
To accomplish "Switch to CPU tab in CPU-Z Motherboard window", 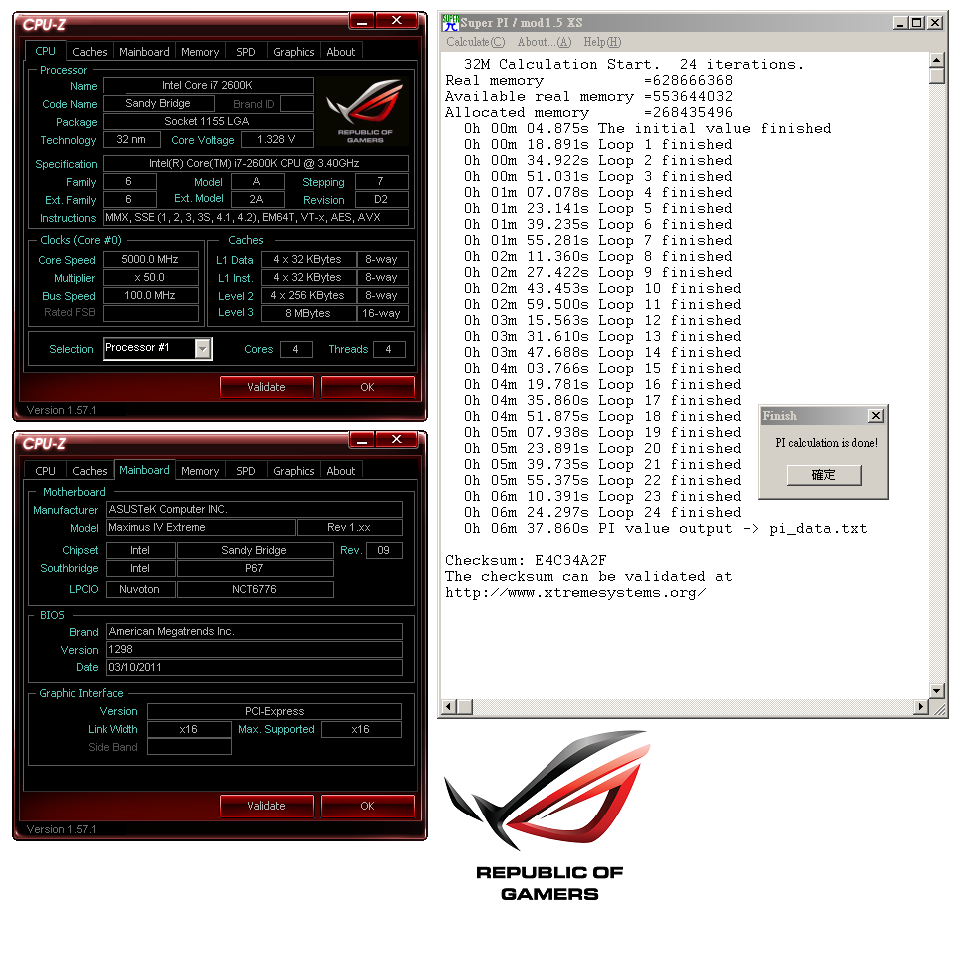I will click(45, 470).
